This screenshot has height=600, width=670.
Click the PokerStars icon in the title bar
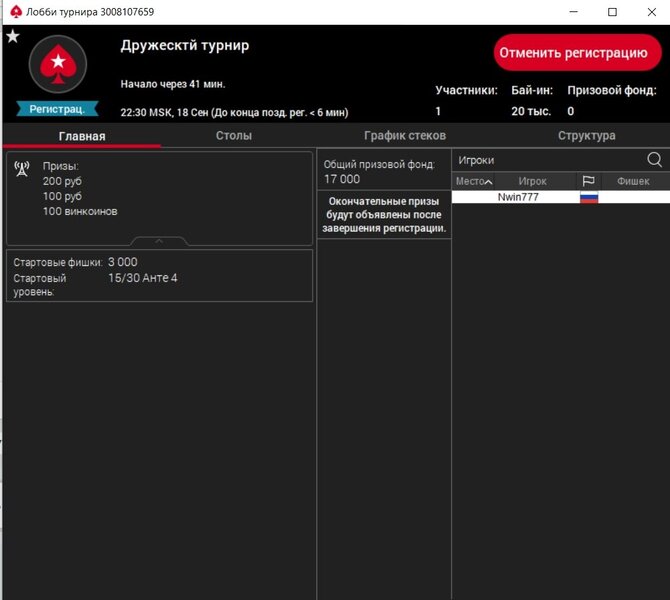[14, 12]
